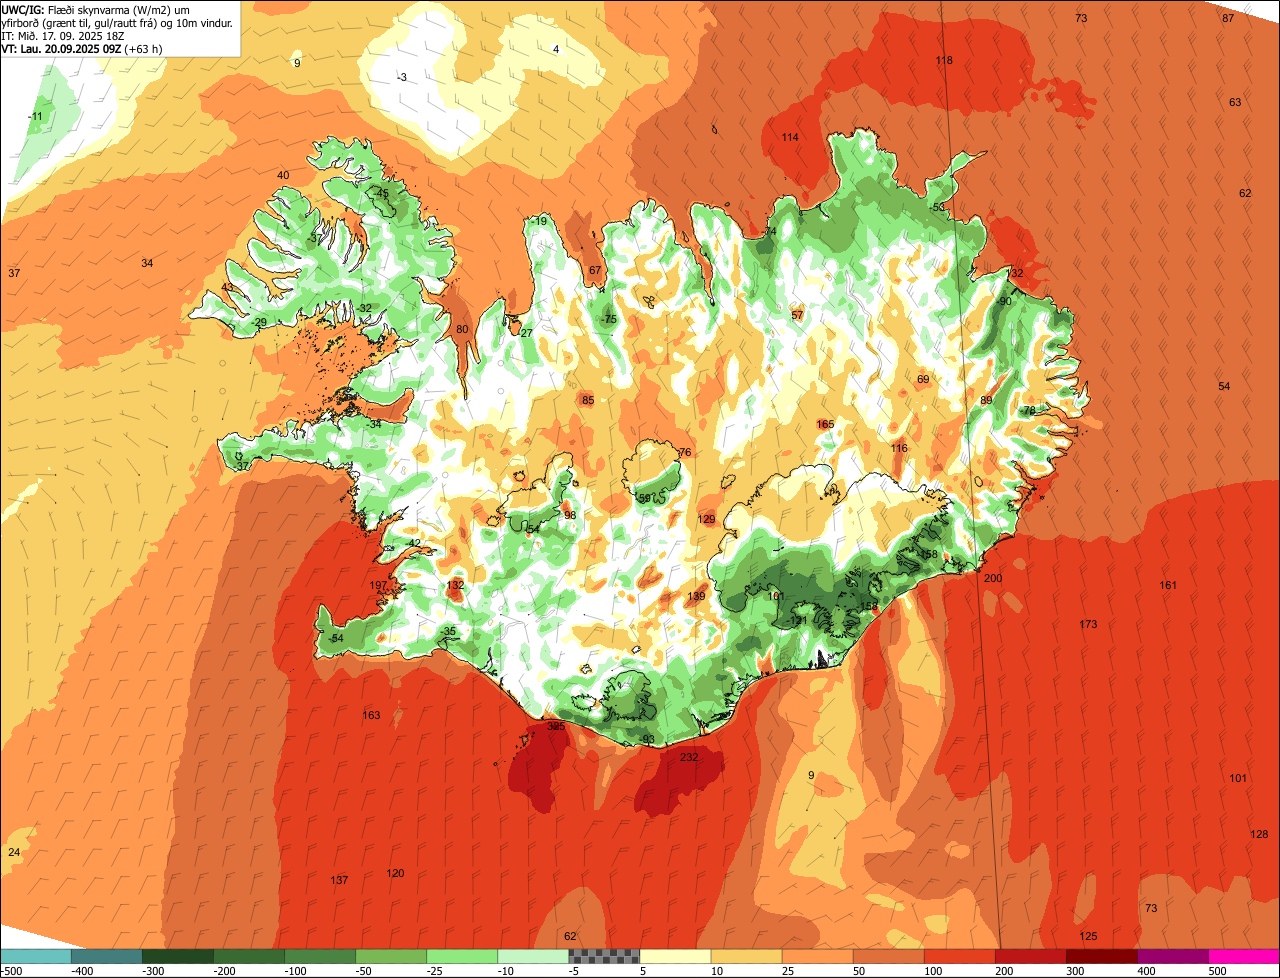The height and width of the screenshot is (978, 1280).
Task: Click the dark red legend swatch between 200 and 300
Action: click(1031, 956)
